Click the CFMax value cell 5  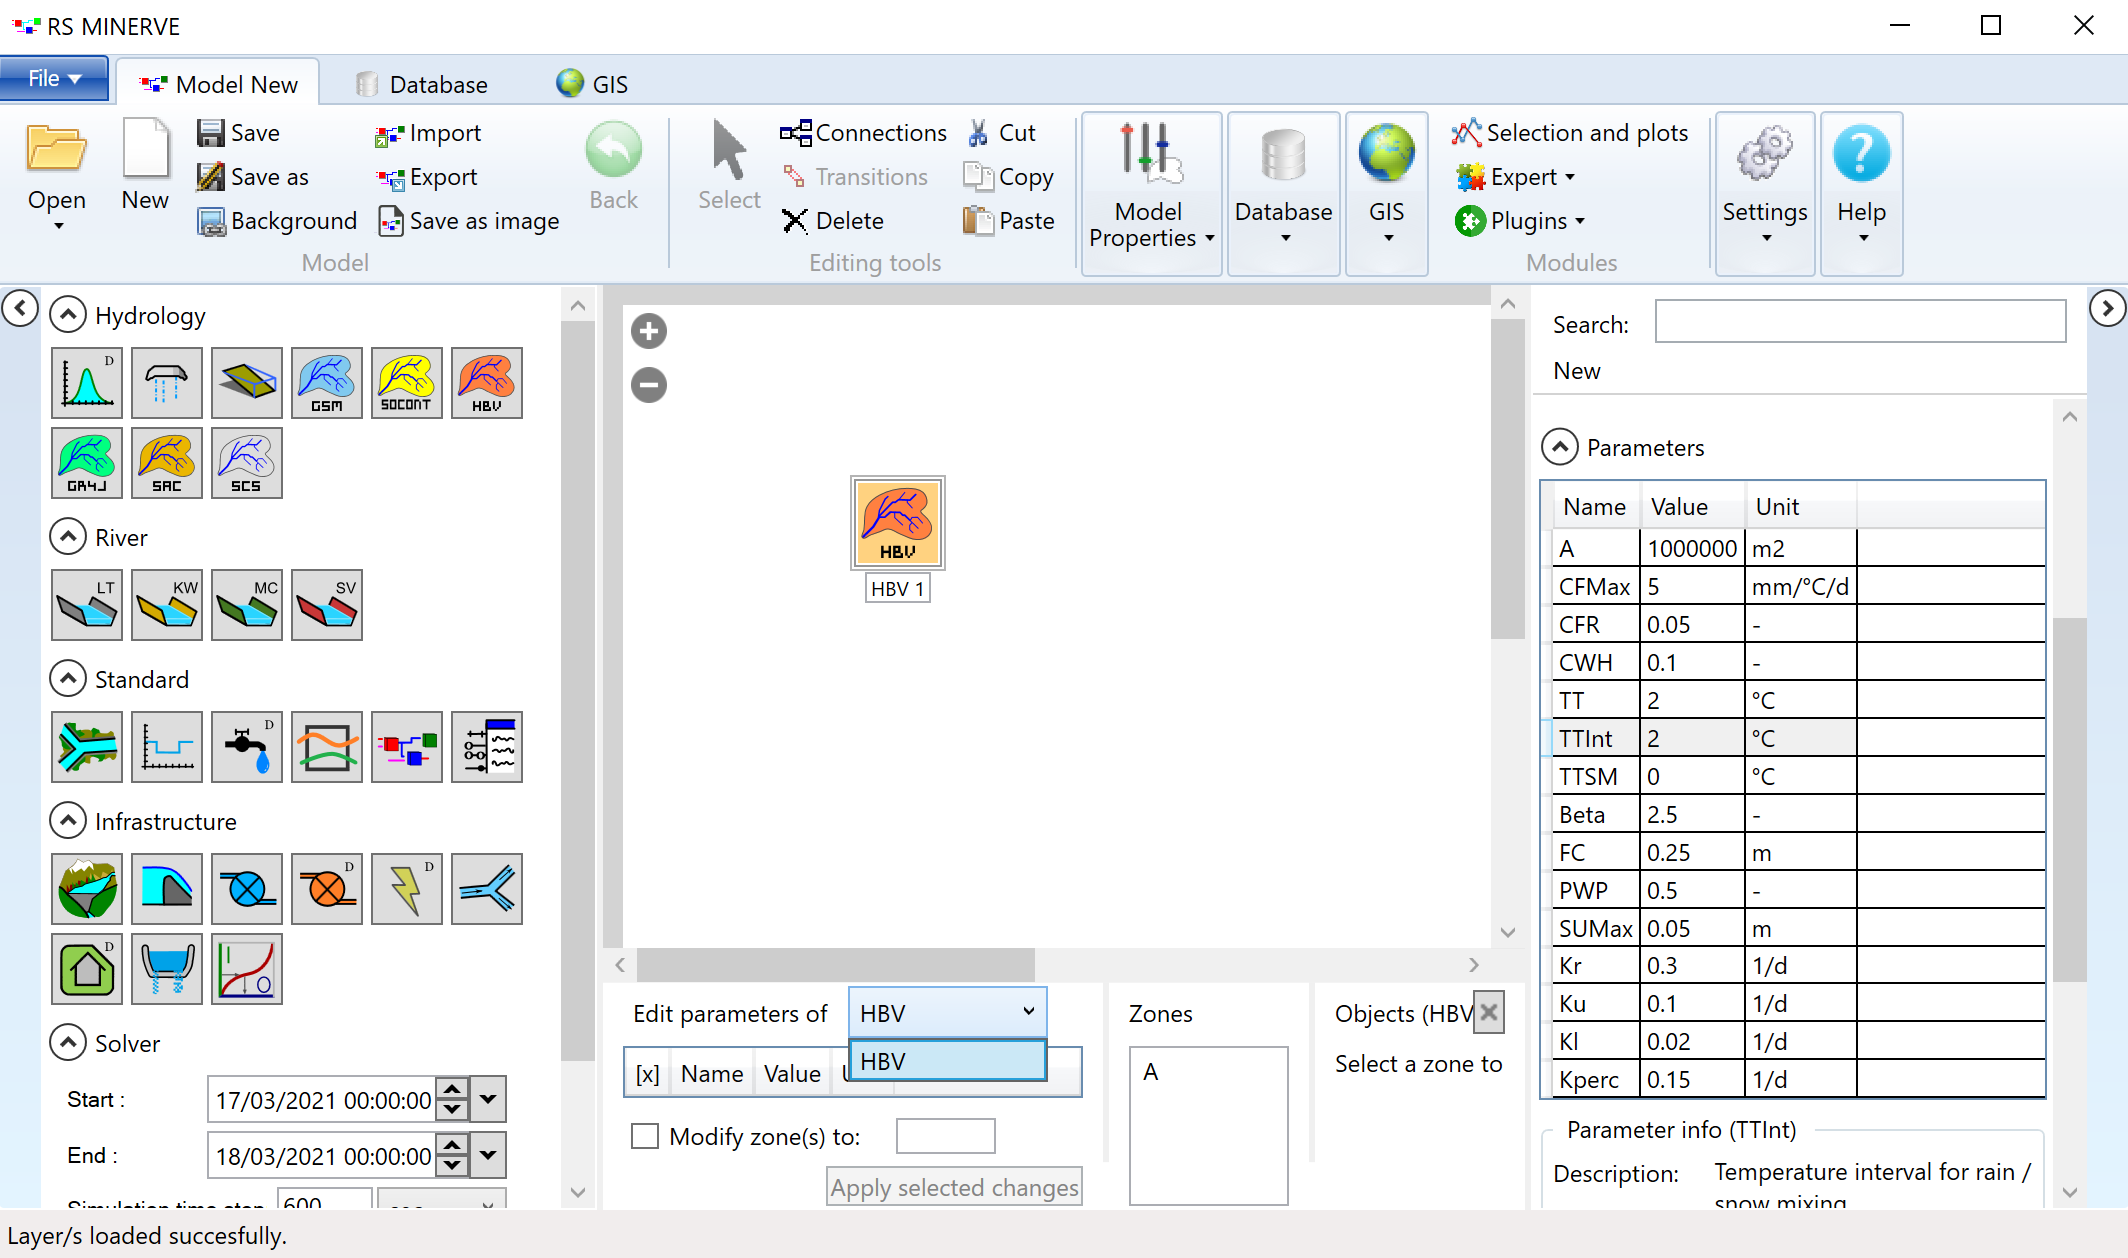(1692, 587)
